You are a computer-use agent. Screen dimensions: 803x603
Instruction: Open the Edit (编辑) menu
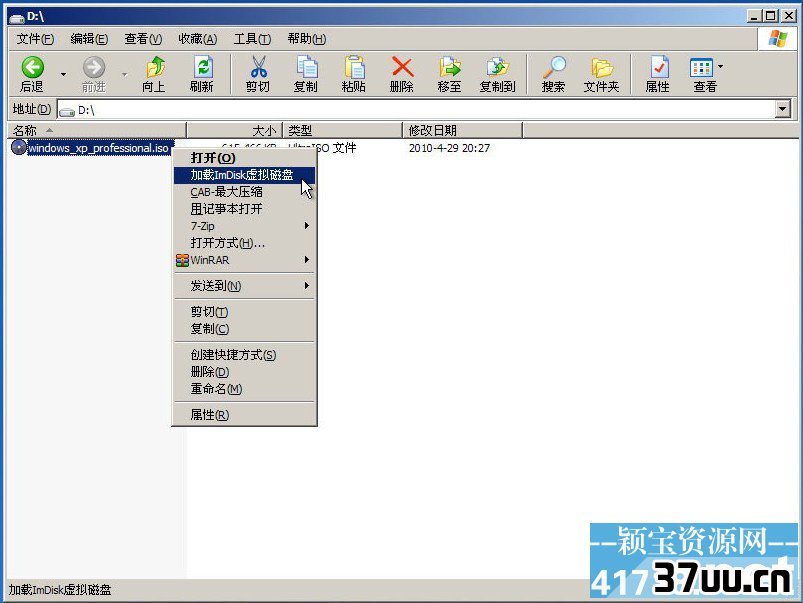click(89, 39)
